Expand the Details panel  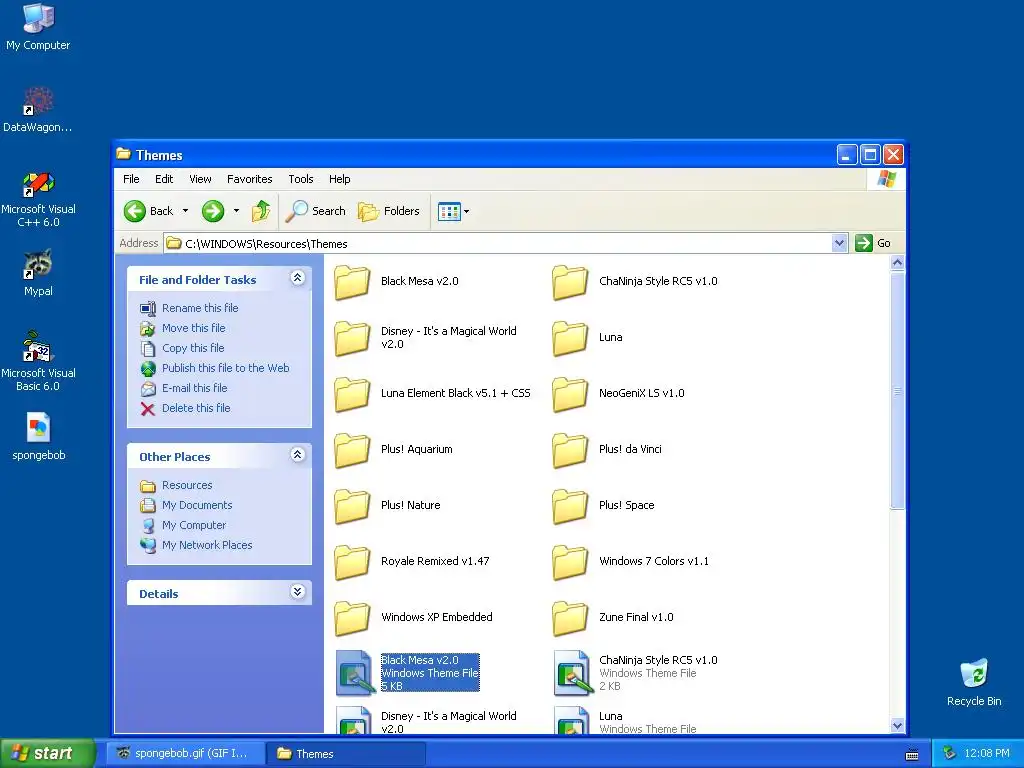pyautogui.click(x=297, y=592)
